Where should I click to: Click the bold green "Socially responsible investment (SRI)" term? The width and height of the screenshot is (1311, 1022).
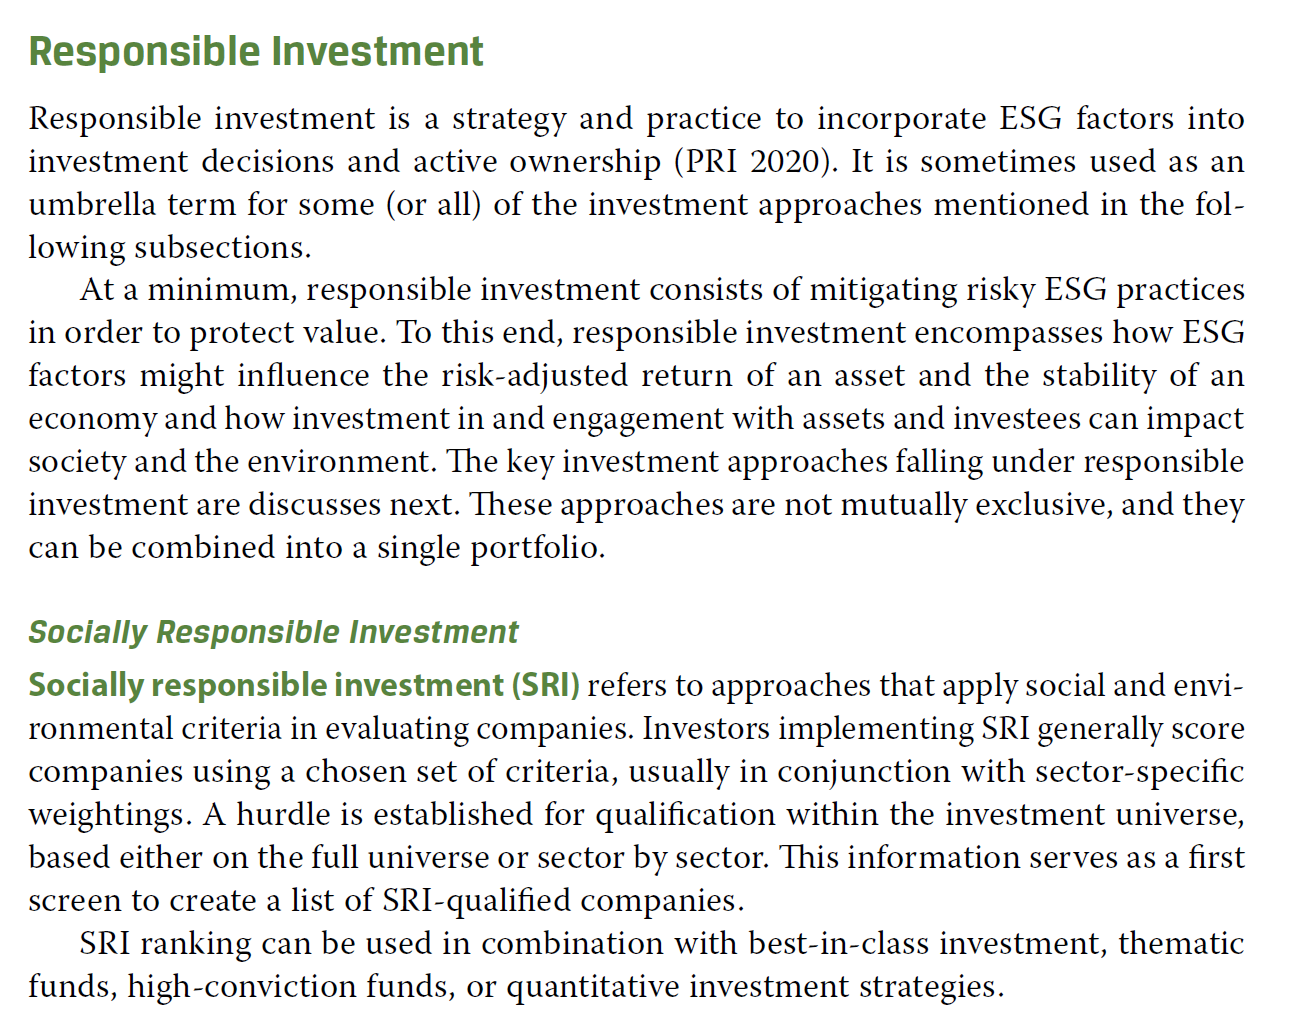point(304,685)
